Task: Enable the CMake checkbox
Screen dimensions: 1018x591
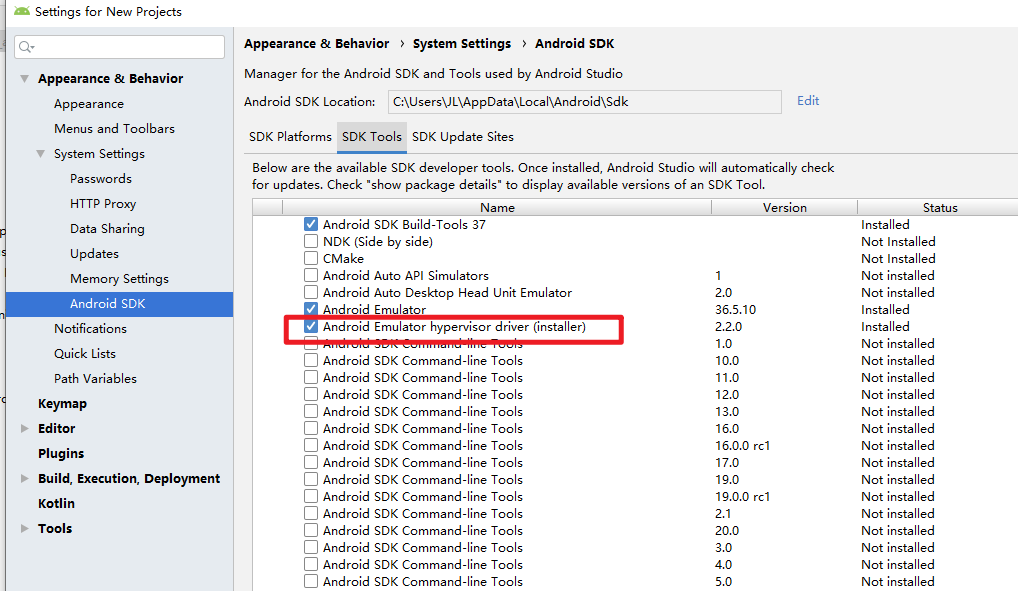Action: pyautogui.click(x=311, y=258)
